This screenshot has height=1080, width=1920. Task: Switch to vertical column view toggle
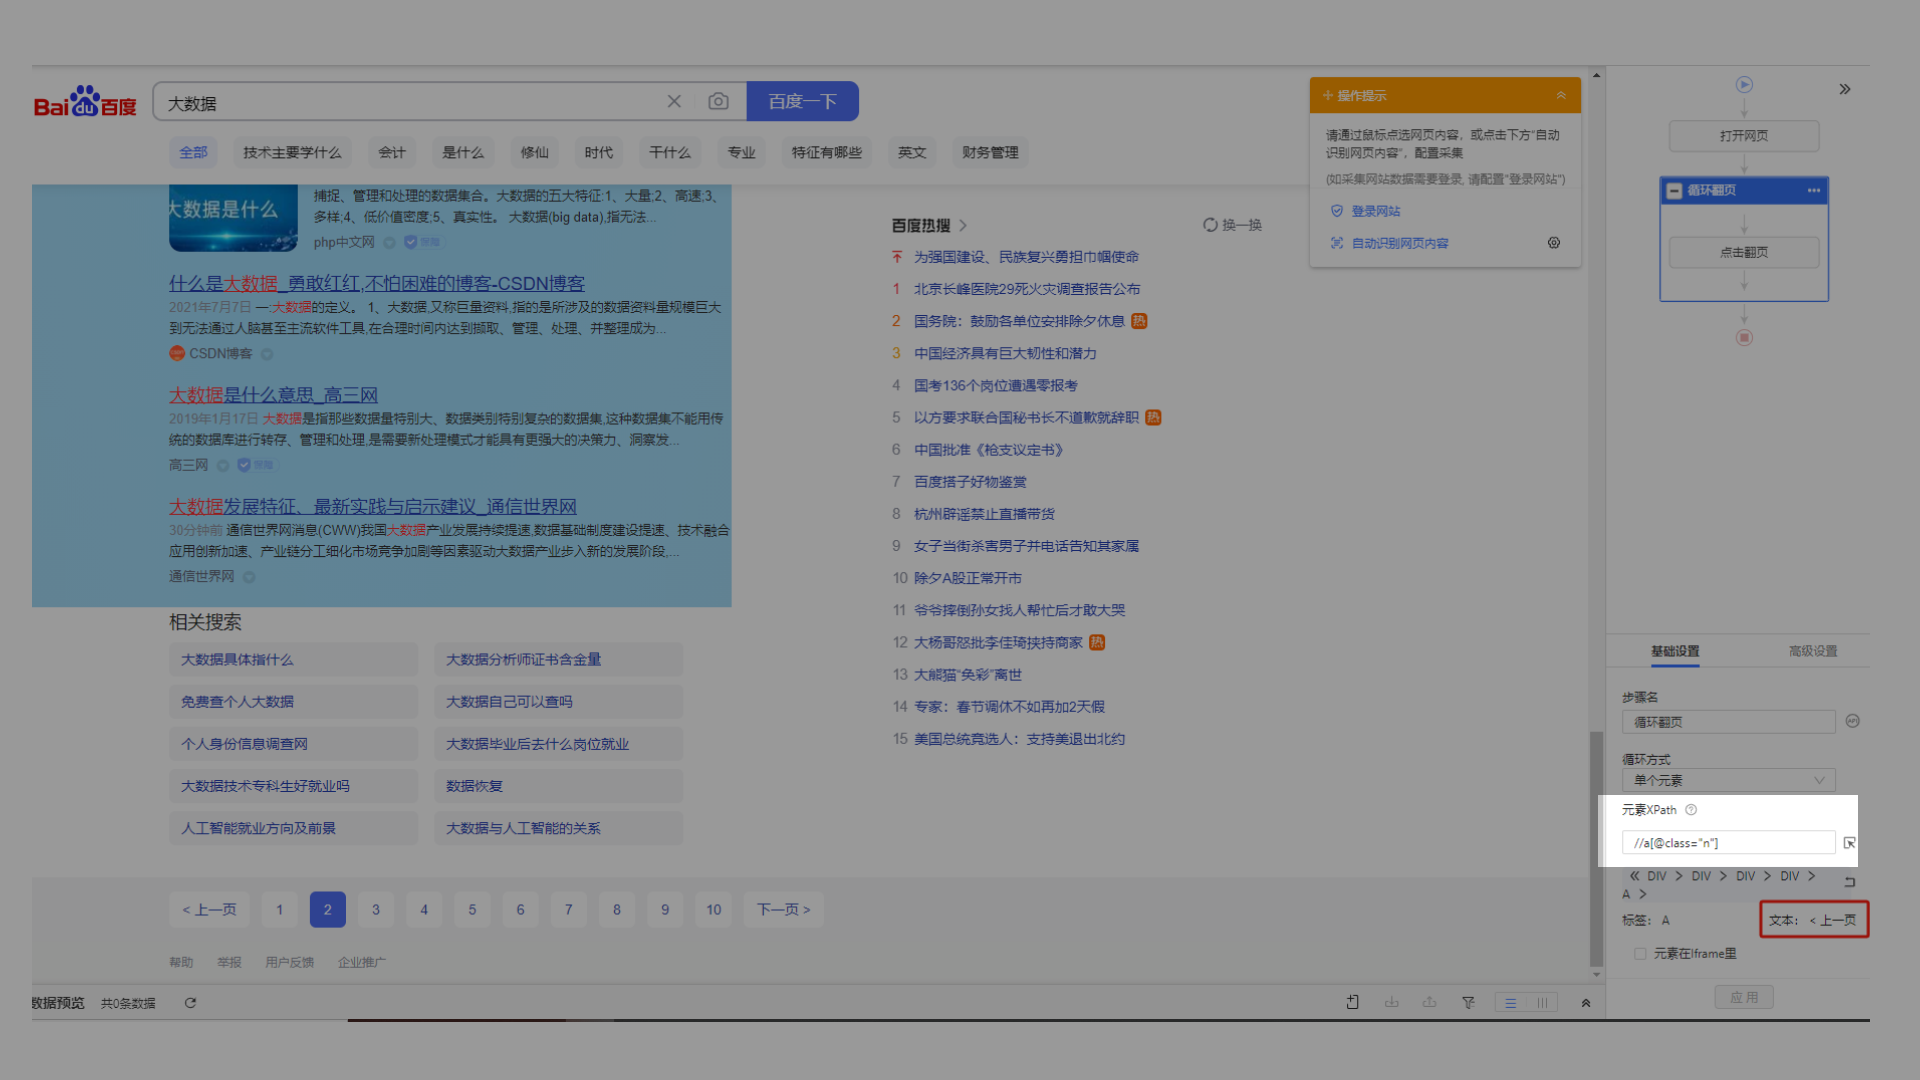(1542, 1003)
